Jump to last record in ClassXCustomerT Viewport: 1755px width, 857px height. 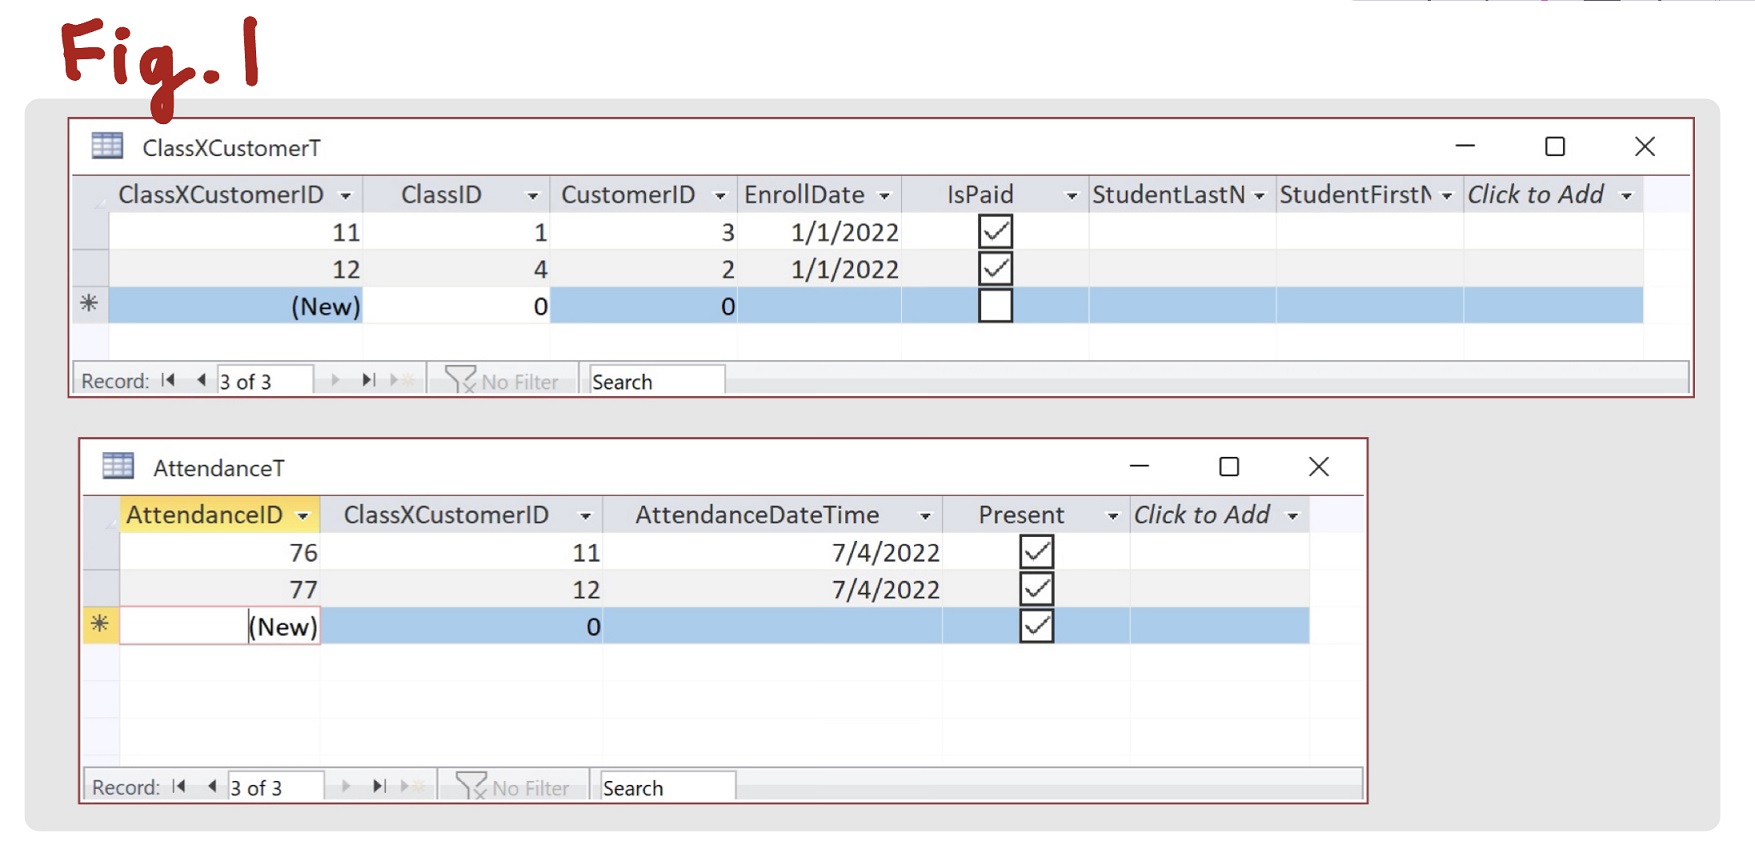point(368,380)
